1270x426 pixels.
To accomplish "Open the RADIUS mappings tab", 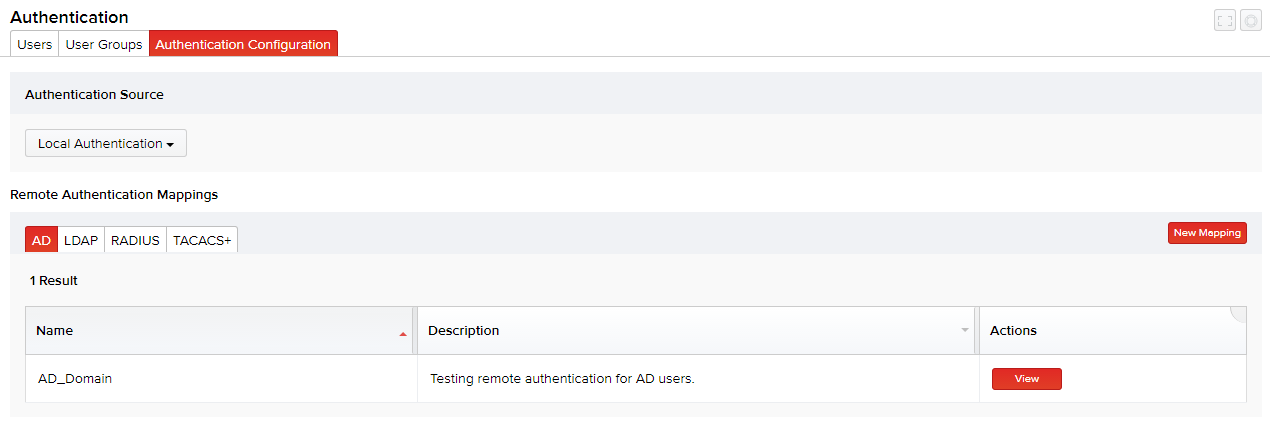I will [135, 240].
